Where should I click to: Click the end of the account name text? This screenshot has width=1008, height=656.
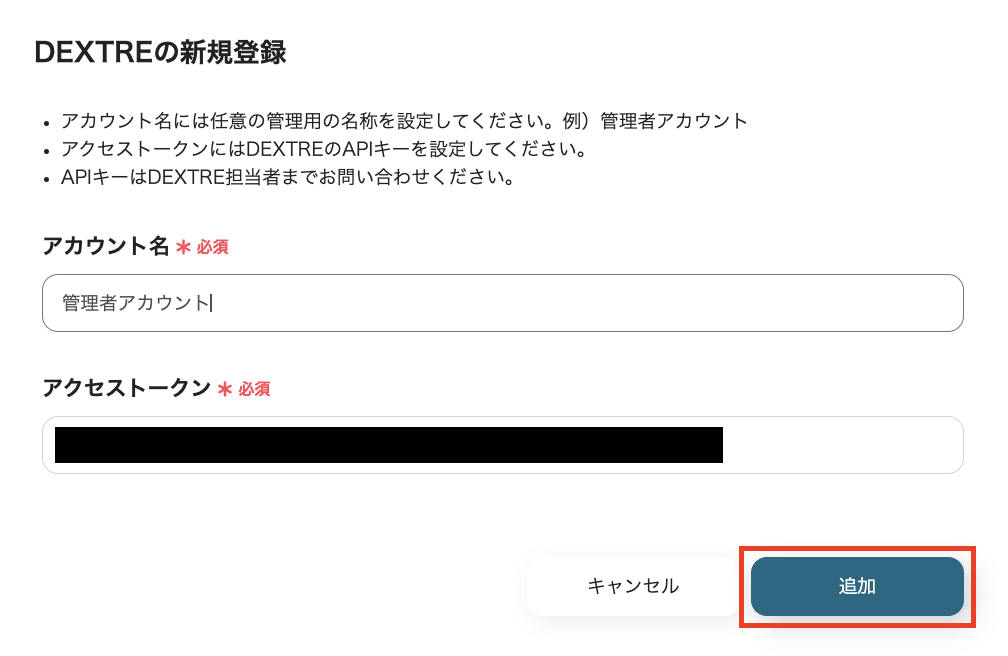click(209, 302)
